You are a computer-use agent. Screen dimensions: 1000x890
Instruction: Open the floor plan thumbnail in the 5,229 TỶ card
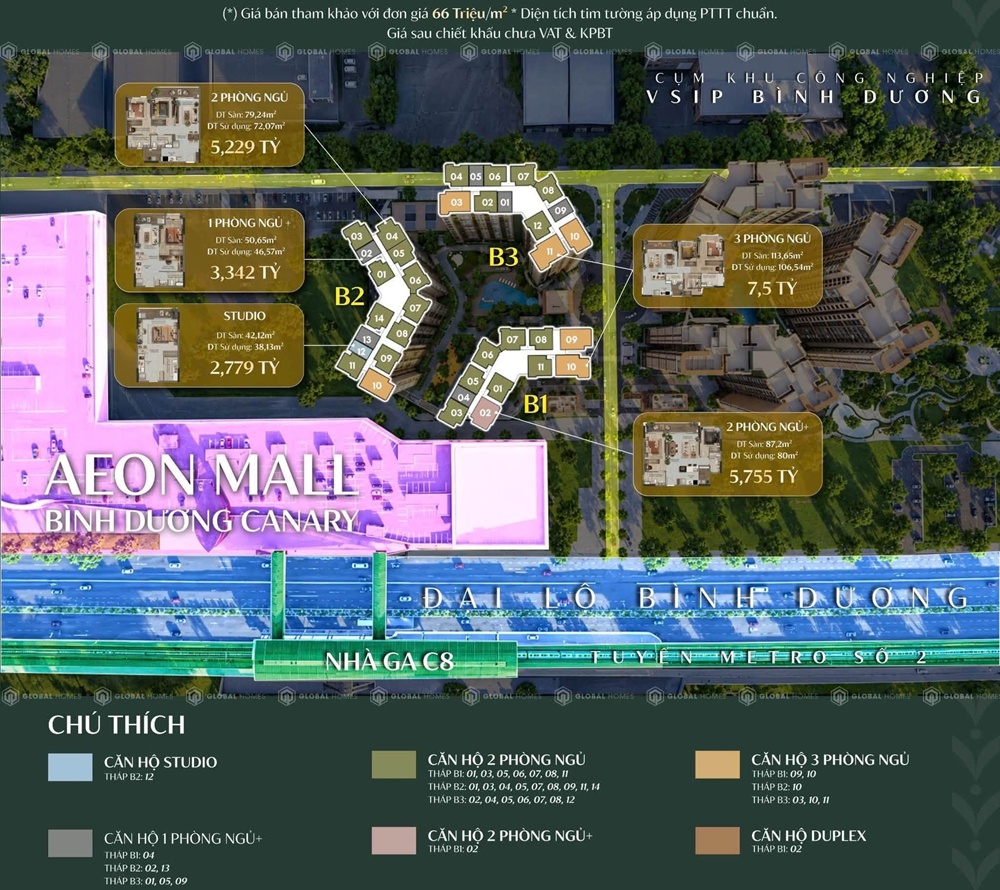[163, 126]
